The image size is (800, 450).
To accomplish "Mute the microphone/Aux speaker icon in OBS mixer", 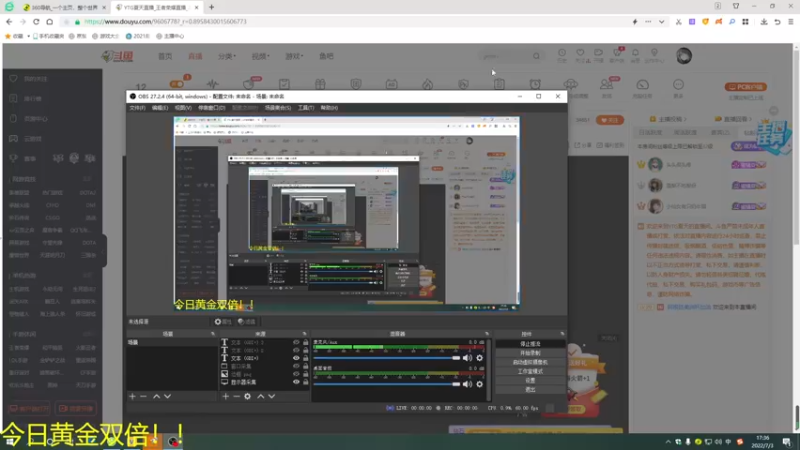I will [467, 358].
